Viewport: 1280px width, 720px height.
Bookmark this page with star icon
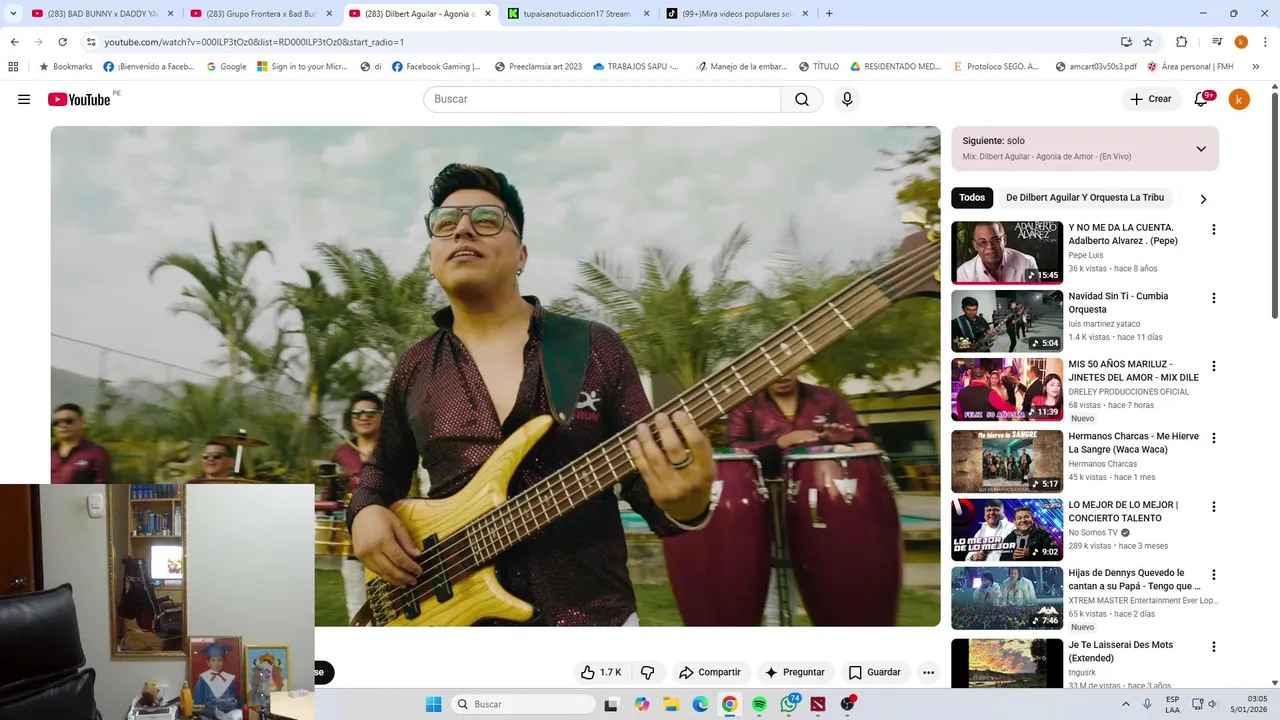pos(1148,42)
